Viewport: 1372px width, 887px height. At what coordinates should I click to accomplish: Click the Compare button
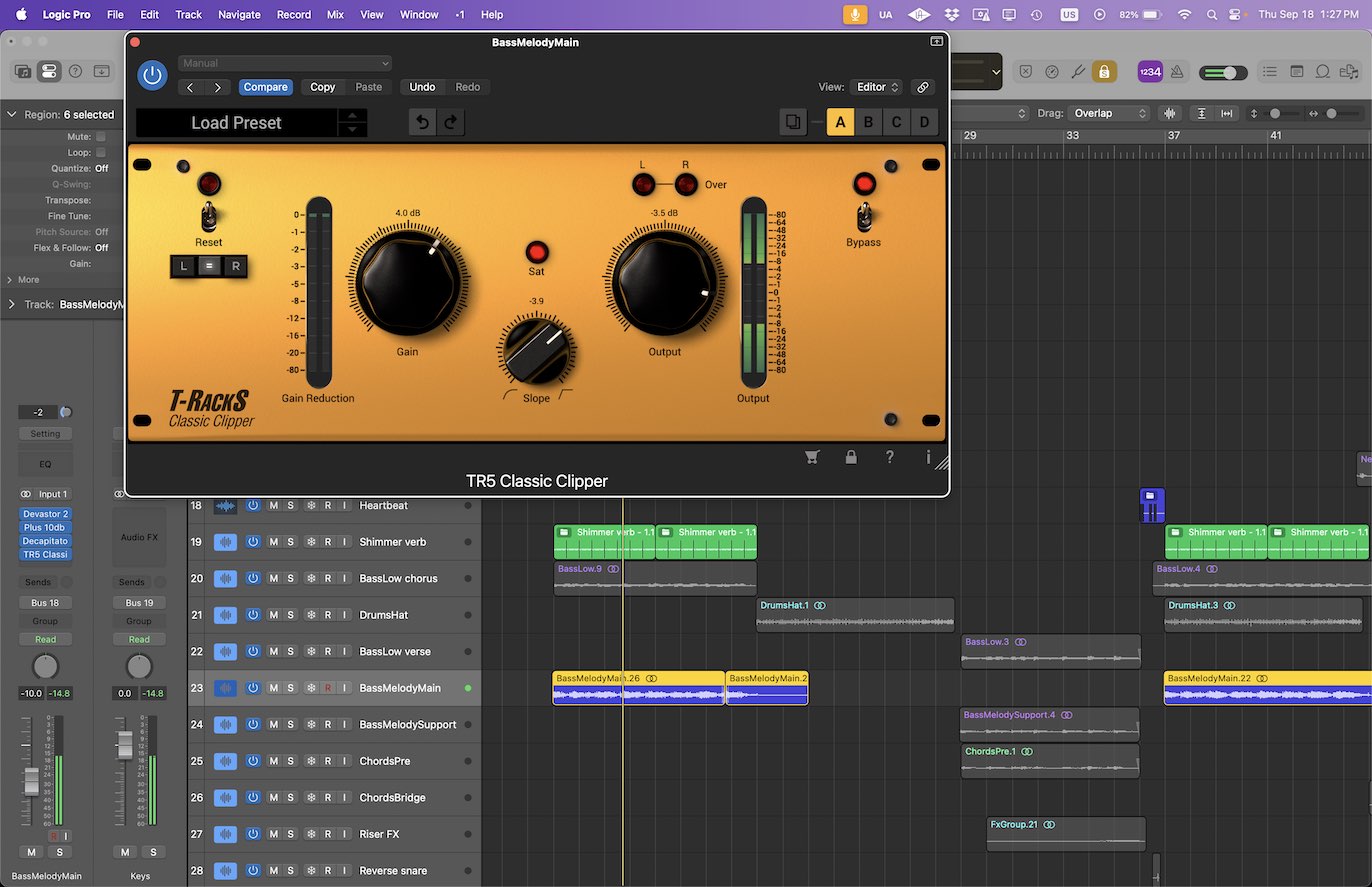point(265,87)
